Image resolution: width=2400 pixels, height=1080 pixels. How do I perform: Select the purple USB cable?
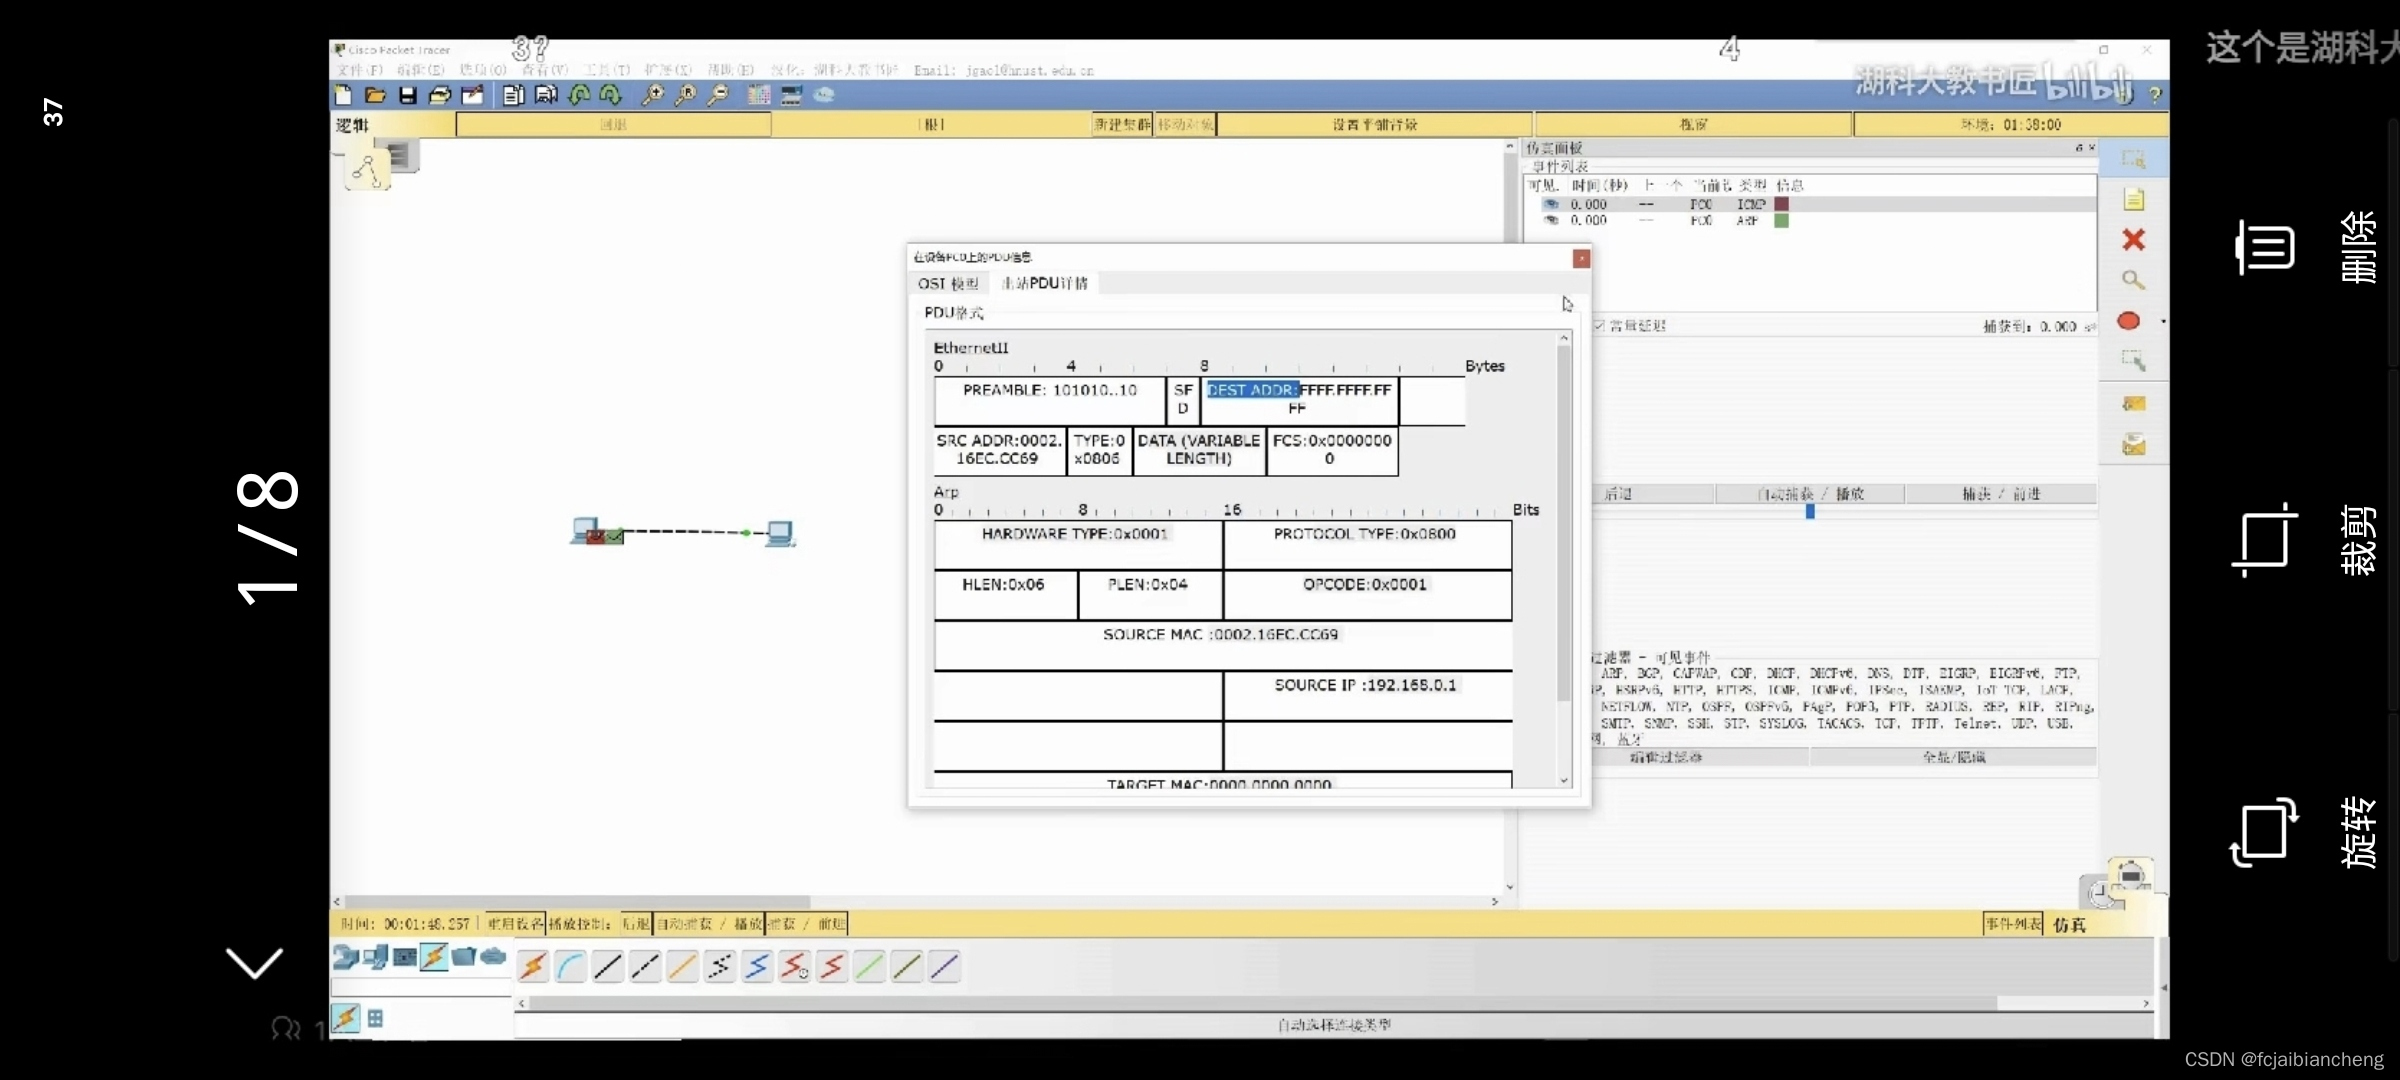(x=944, y=966)
